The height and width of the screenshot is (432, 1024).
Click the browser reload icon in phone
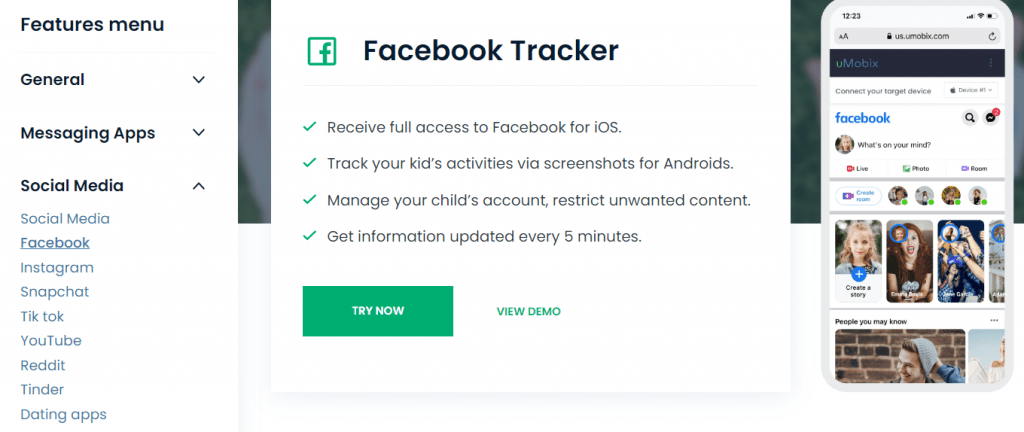(x=992, y=36)
